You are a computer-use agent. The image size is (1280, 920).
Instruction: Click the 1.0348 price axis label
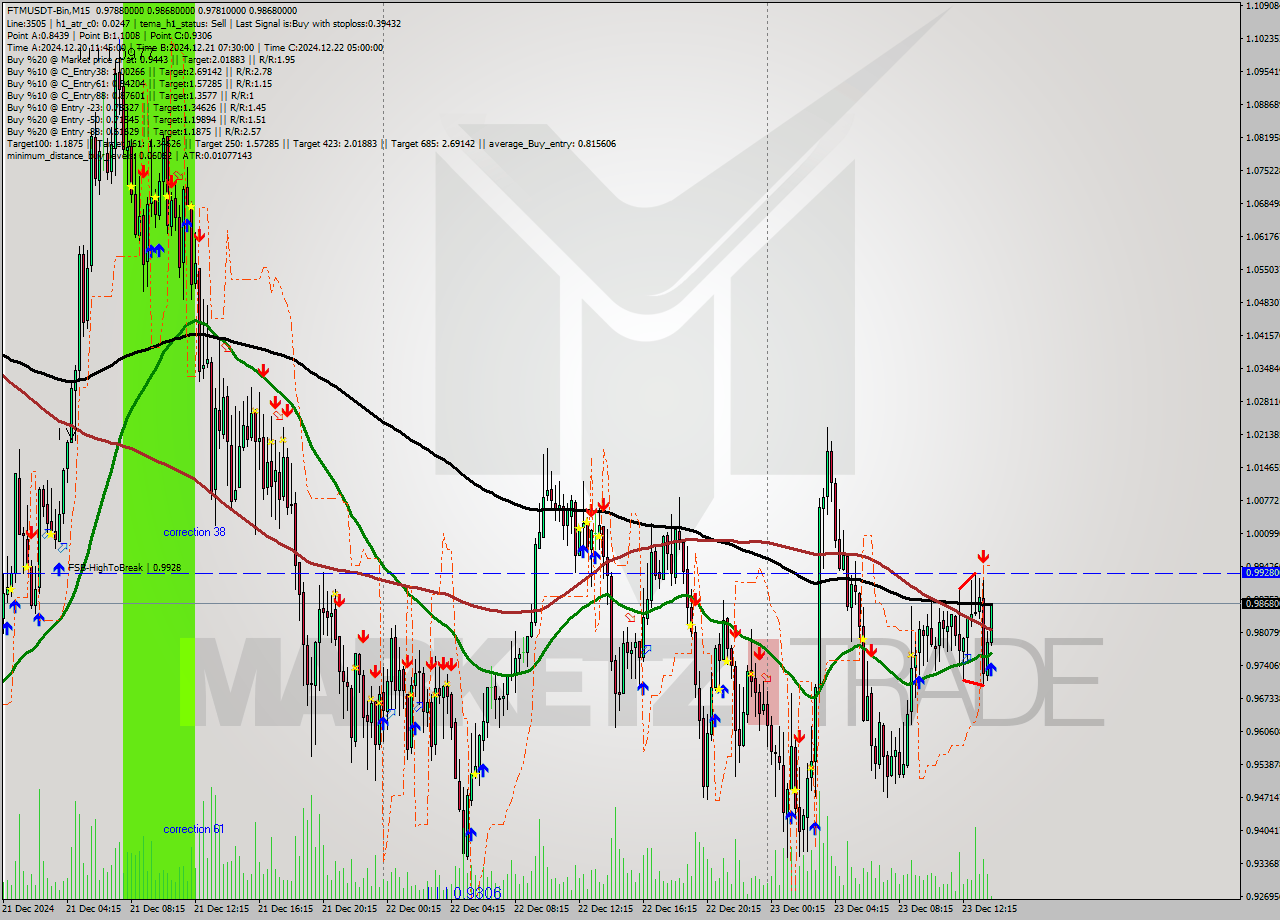pyautogui.click(x=1263, y=368)
